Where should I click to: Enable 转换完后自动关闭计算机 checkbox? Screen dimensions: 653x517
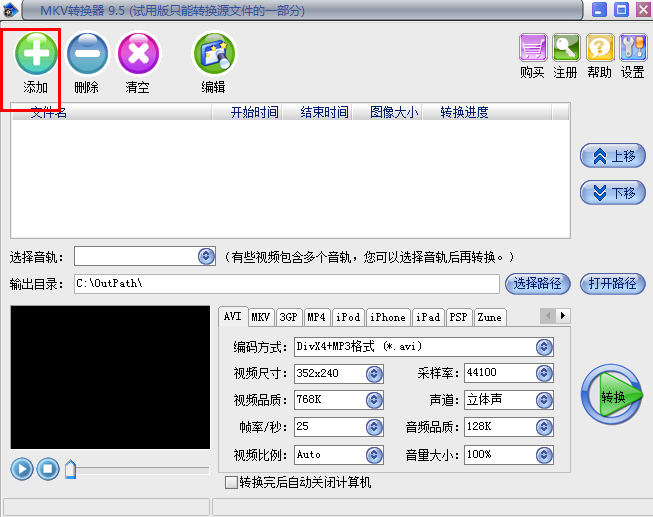(x=231, y=482)
